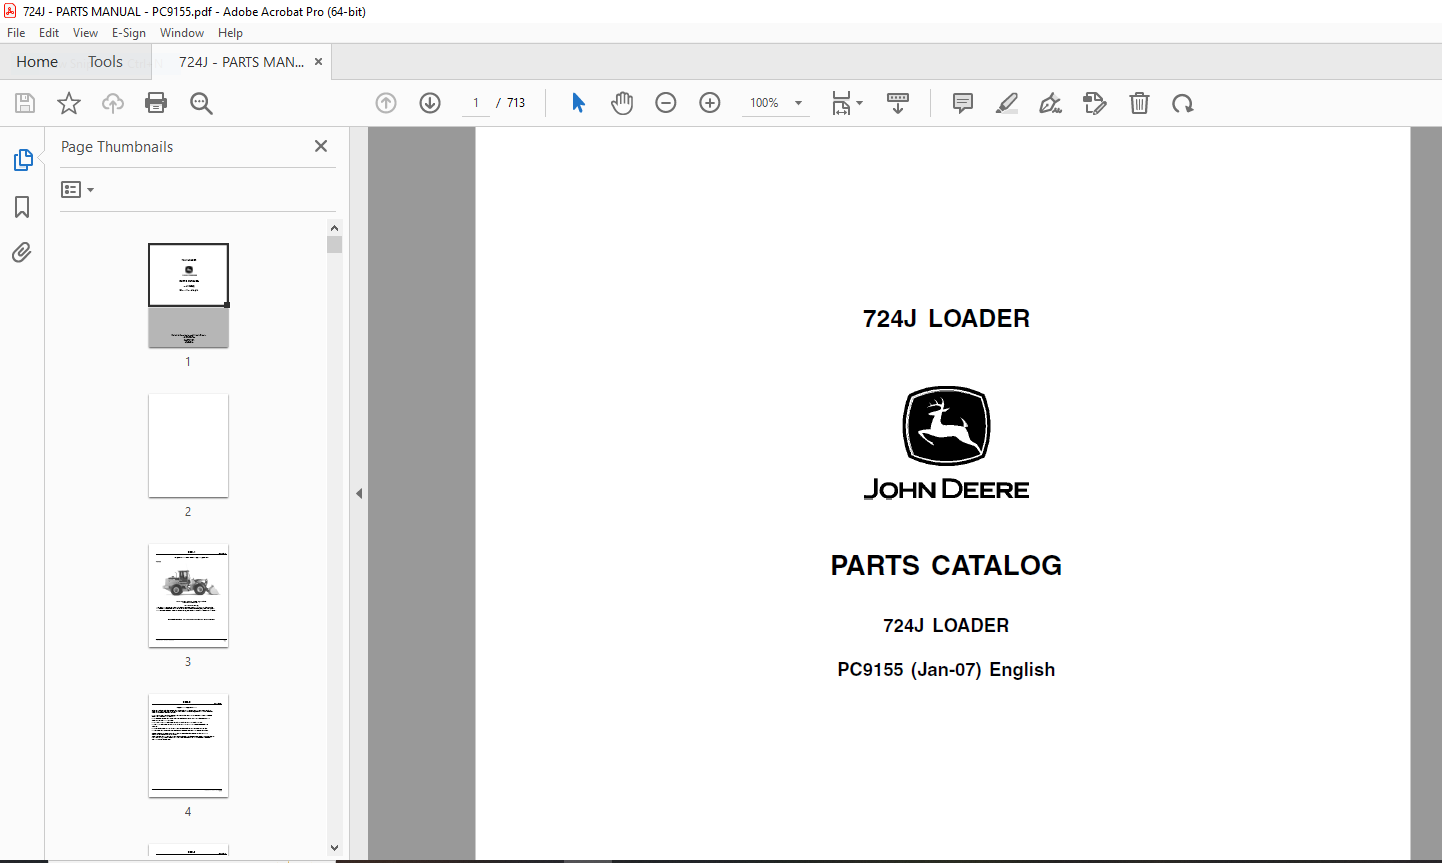Click thumbnail scrollbar down arrow
1442x863 pixels.
pyautogui.click(x=334, y=848)
